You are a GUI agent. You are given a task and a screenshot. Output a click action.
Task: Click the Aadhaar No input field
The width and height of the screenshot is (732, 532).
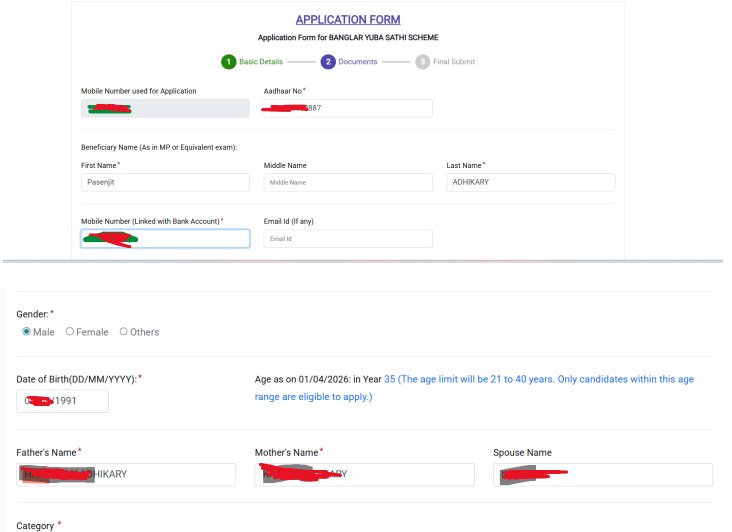(x=348, y=108)
